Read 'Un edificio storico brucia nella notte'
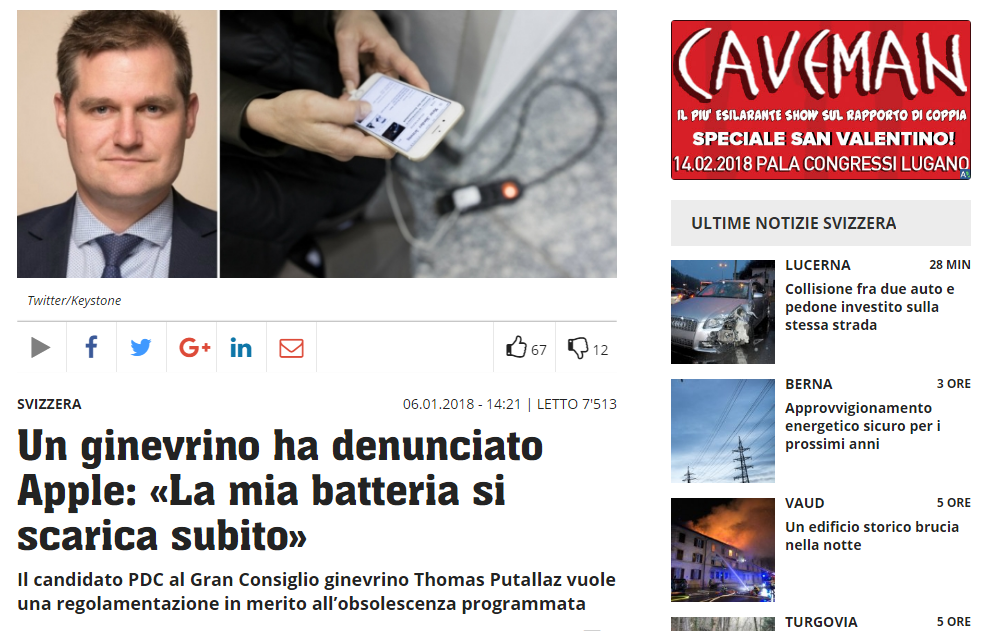 click(872, 536)
